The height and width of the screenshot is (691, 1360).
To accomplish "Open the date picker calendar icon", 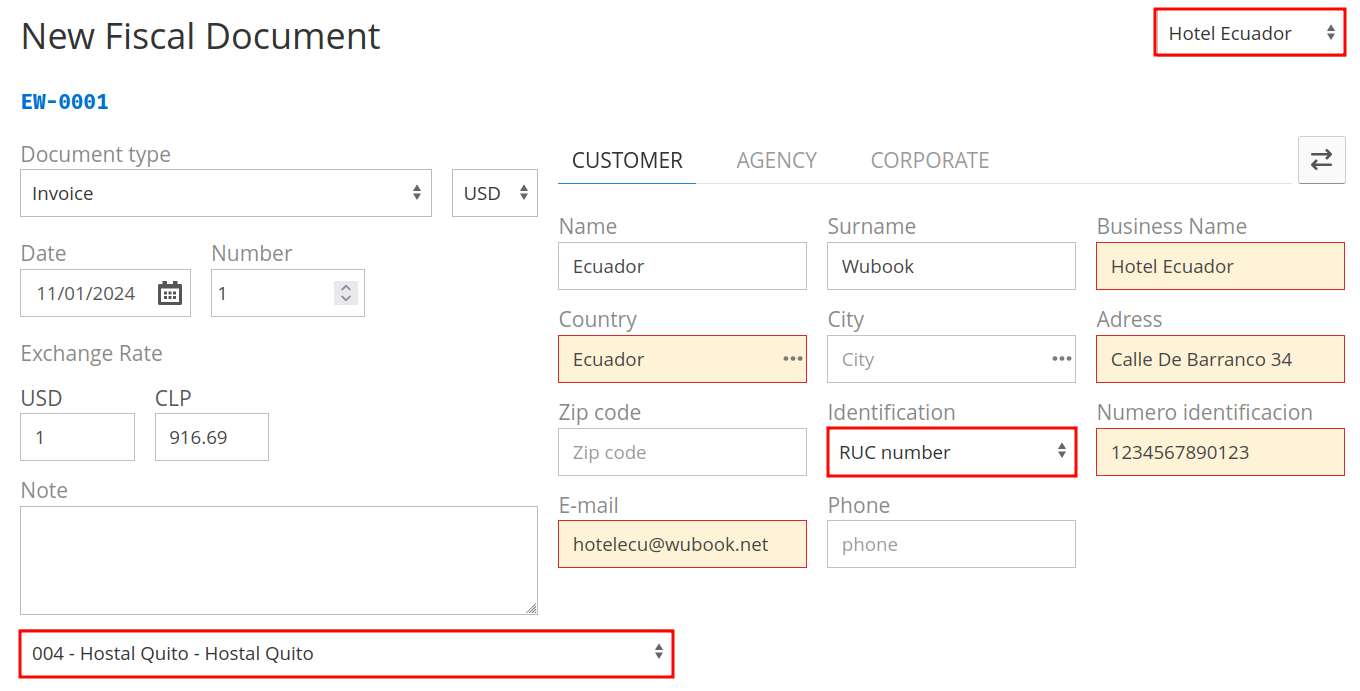I will pos(170,293).
